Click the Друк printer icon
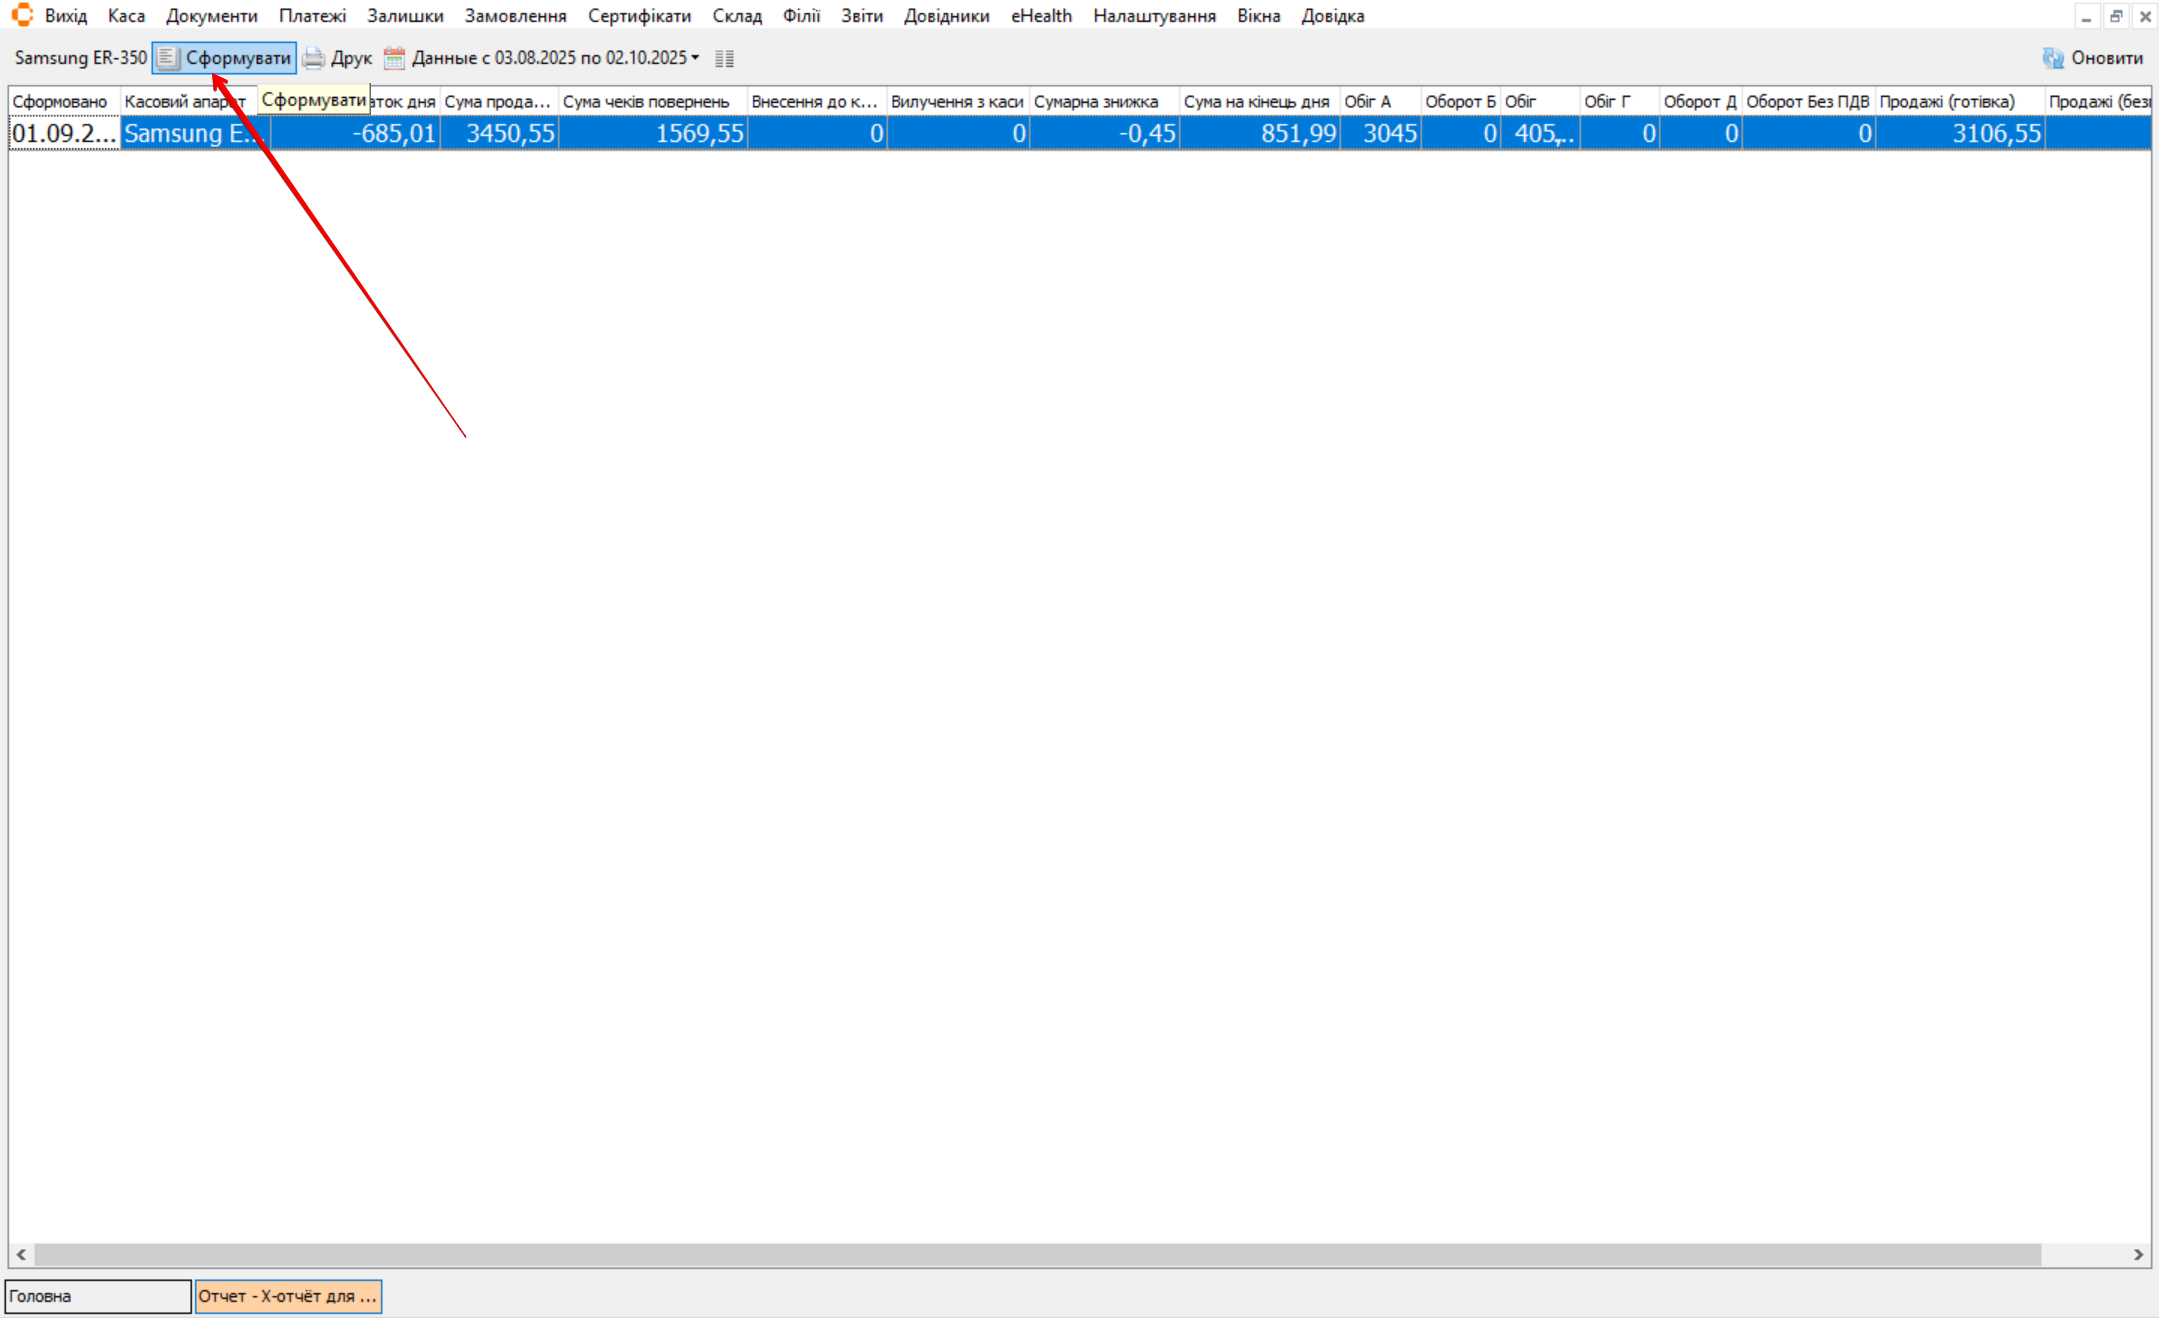 click(314, 58)
